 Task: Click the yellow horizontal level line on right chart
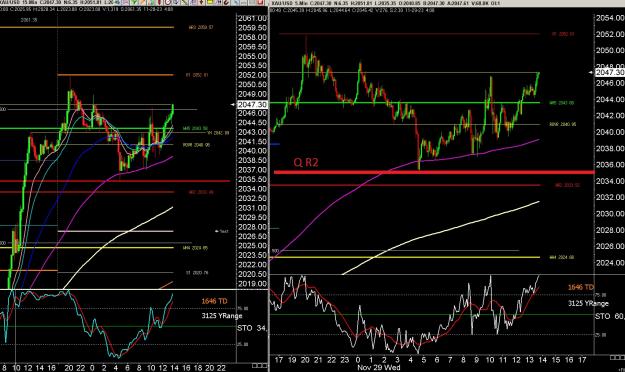tap(405, 257)
